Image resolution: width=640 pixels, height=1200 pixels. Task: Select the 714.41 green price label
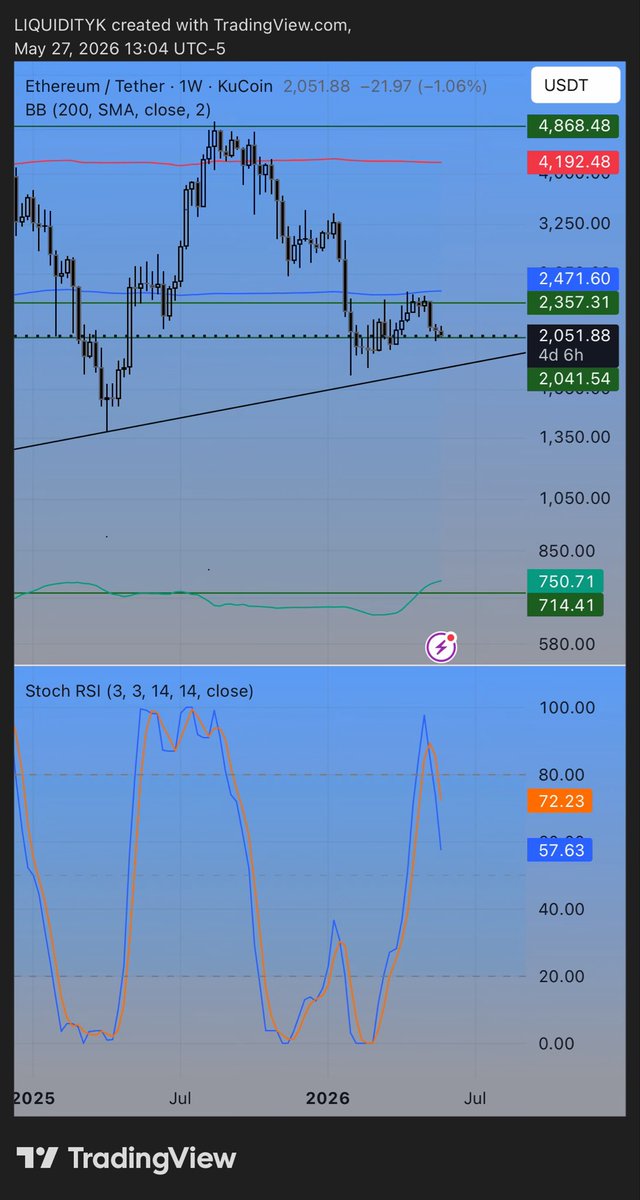[x=564, y=604]
